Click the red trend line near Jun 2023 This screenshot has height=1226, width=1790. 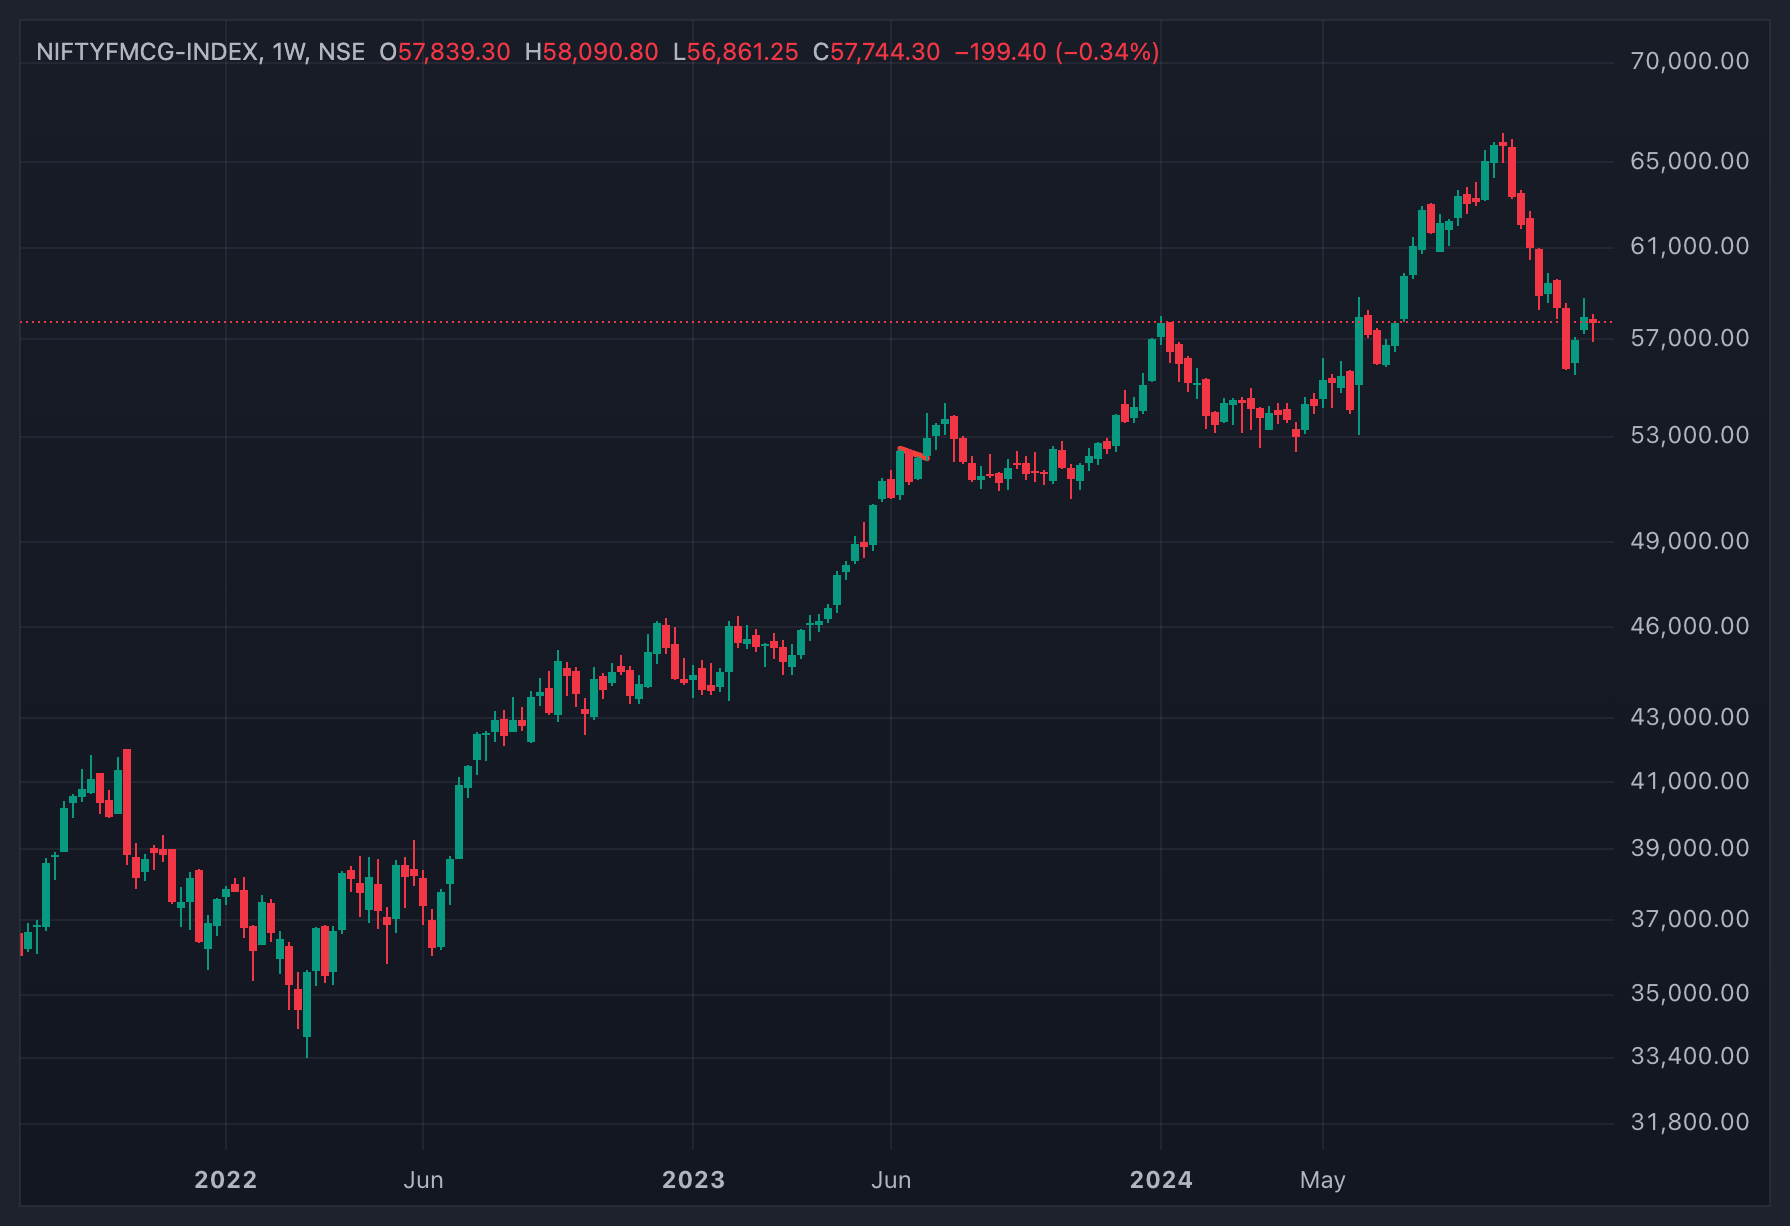(914, 453)
